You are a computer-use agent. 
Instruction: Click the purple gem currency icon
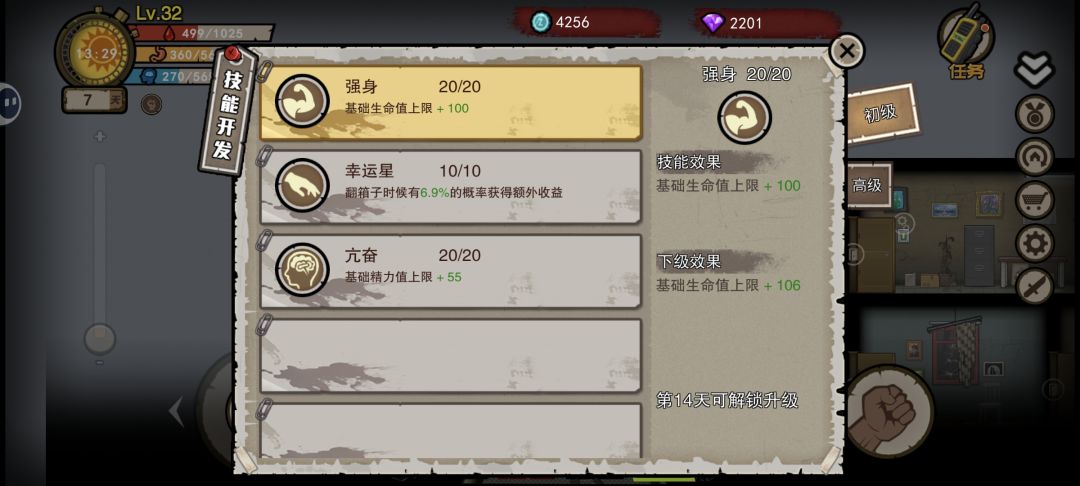tap(713, 23)
